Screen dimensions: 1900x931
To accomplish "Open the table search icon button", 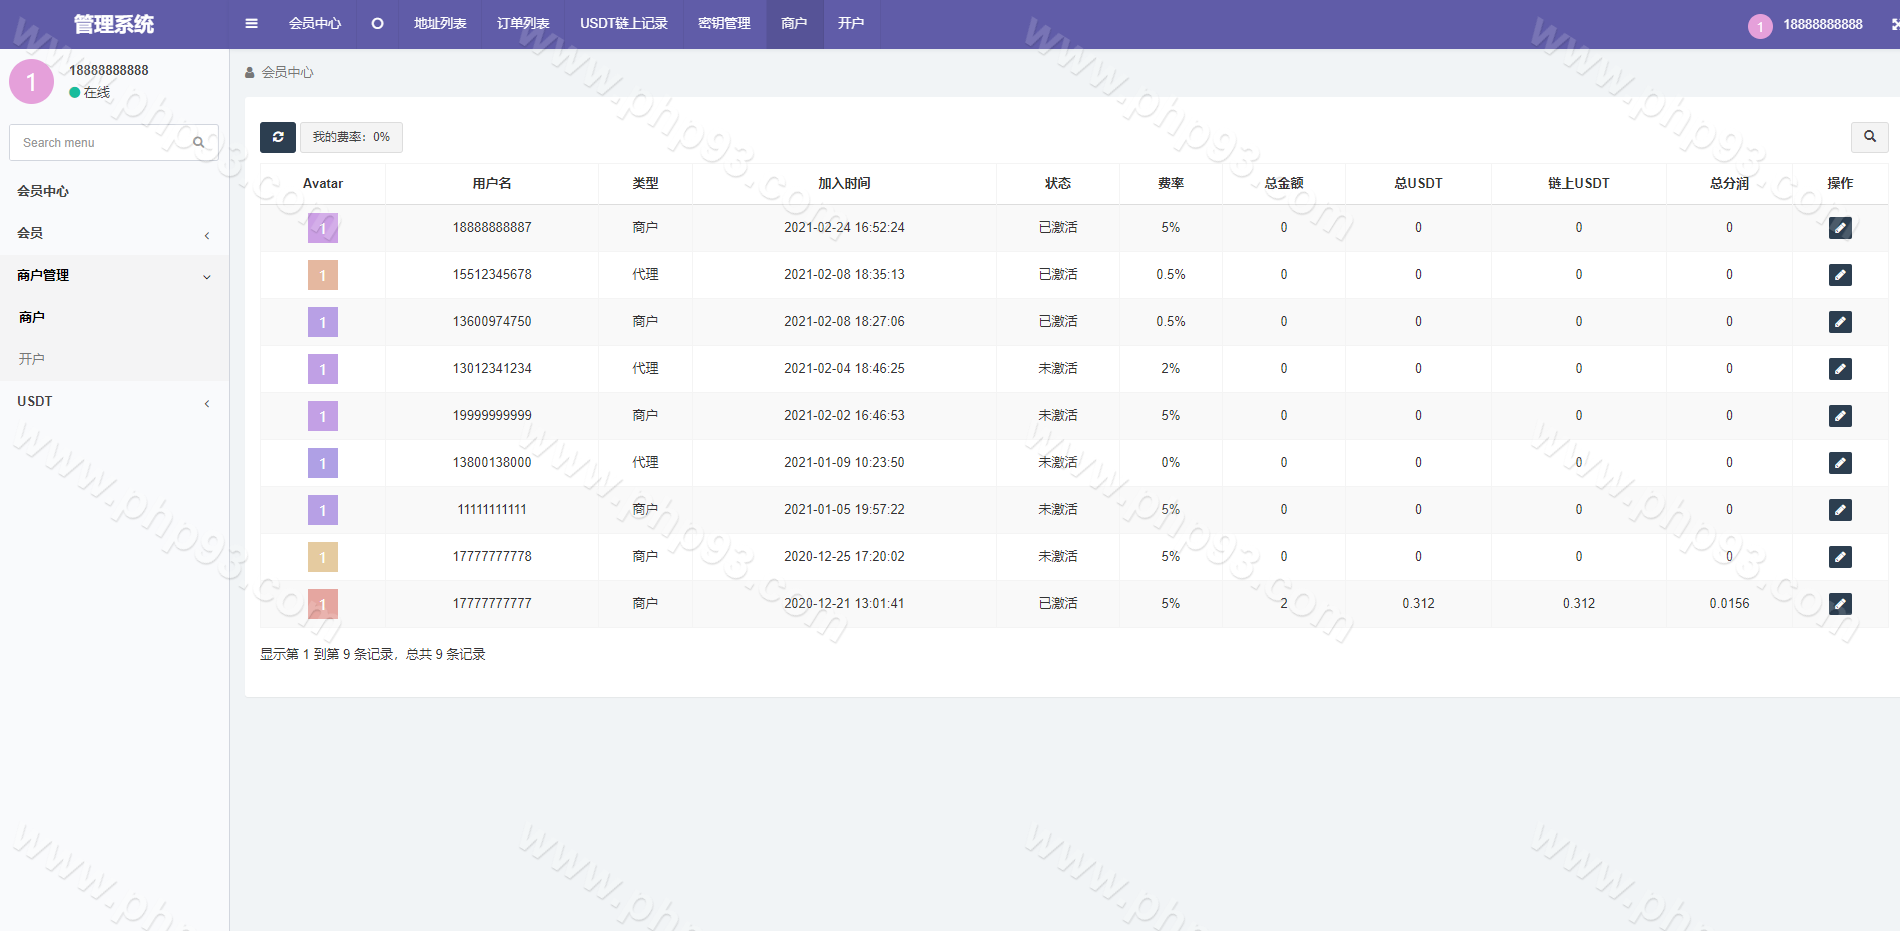I will coord(1869,137).
